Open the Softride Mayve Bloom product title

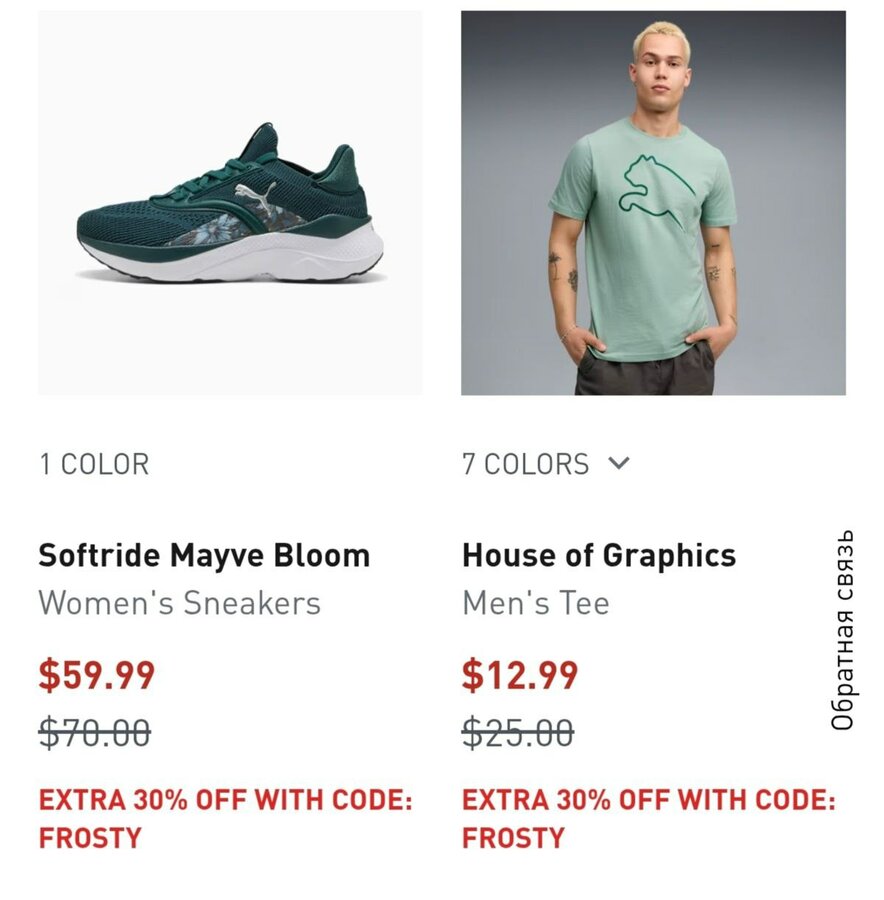(x=204, y=555)
